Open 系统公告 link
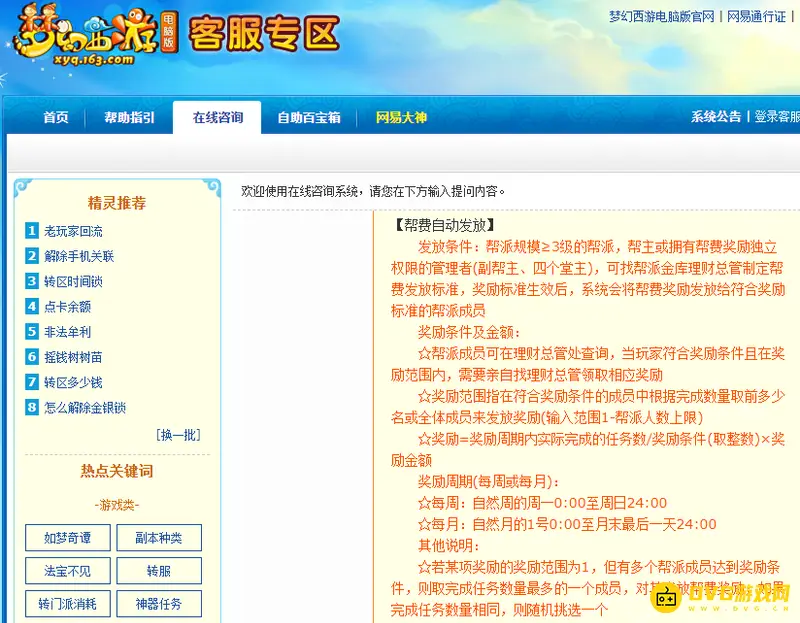Screen dimensions: 800x623 716,116
